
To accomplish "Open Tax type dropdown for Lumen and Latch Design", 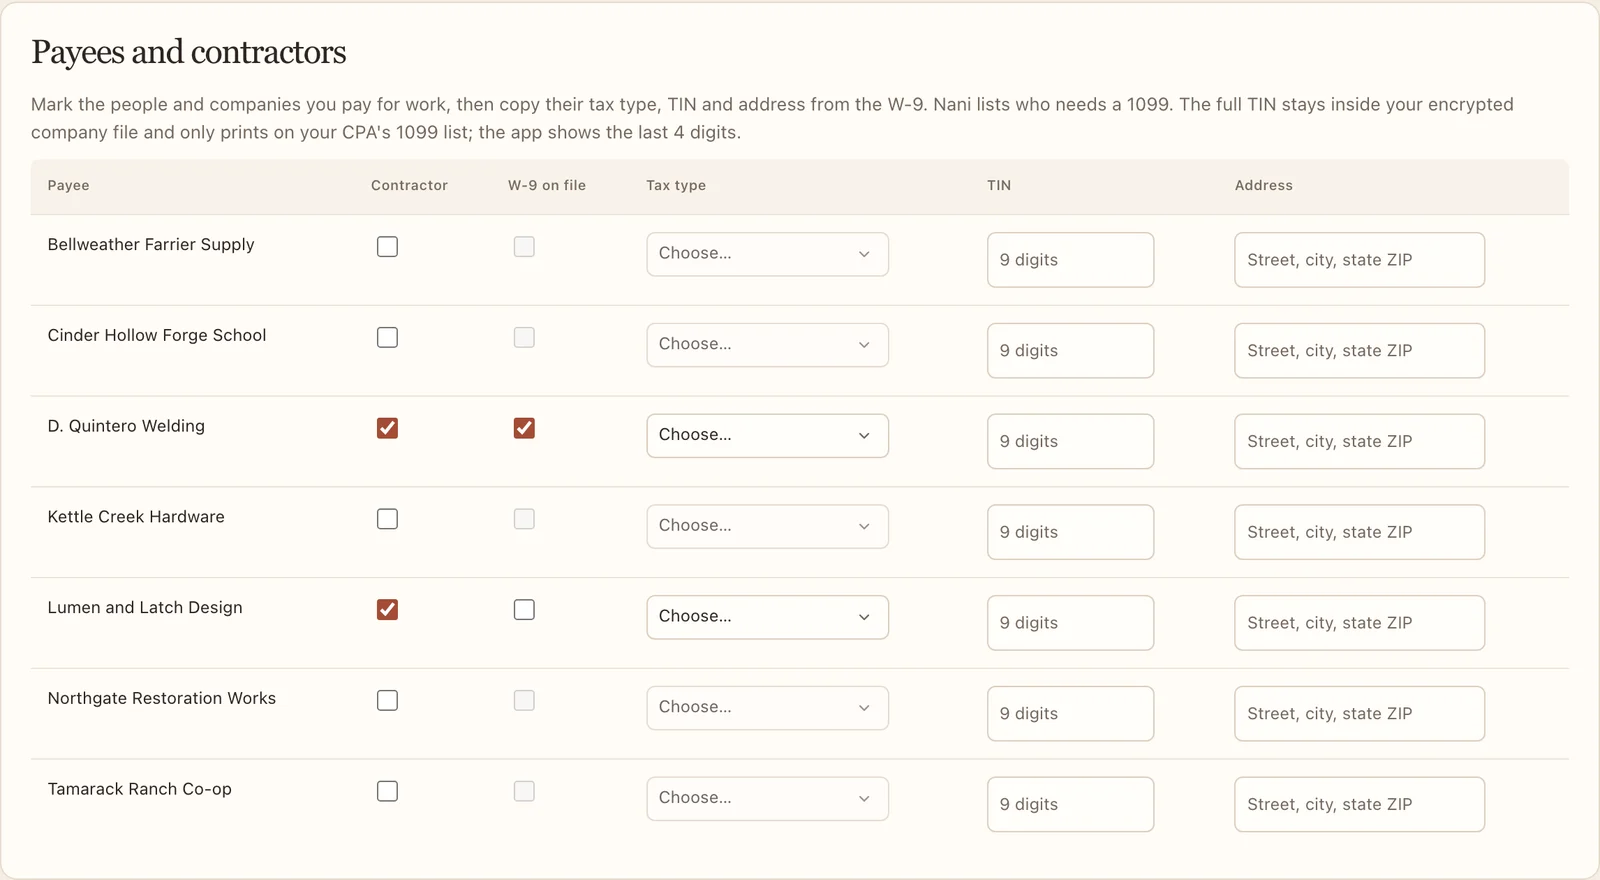I will point(767,617).
